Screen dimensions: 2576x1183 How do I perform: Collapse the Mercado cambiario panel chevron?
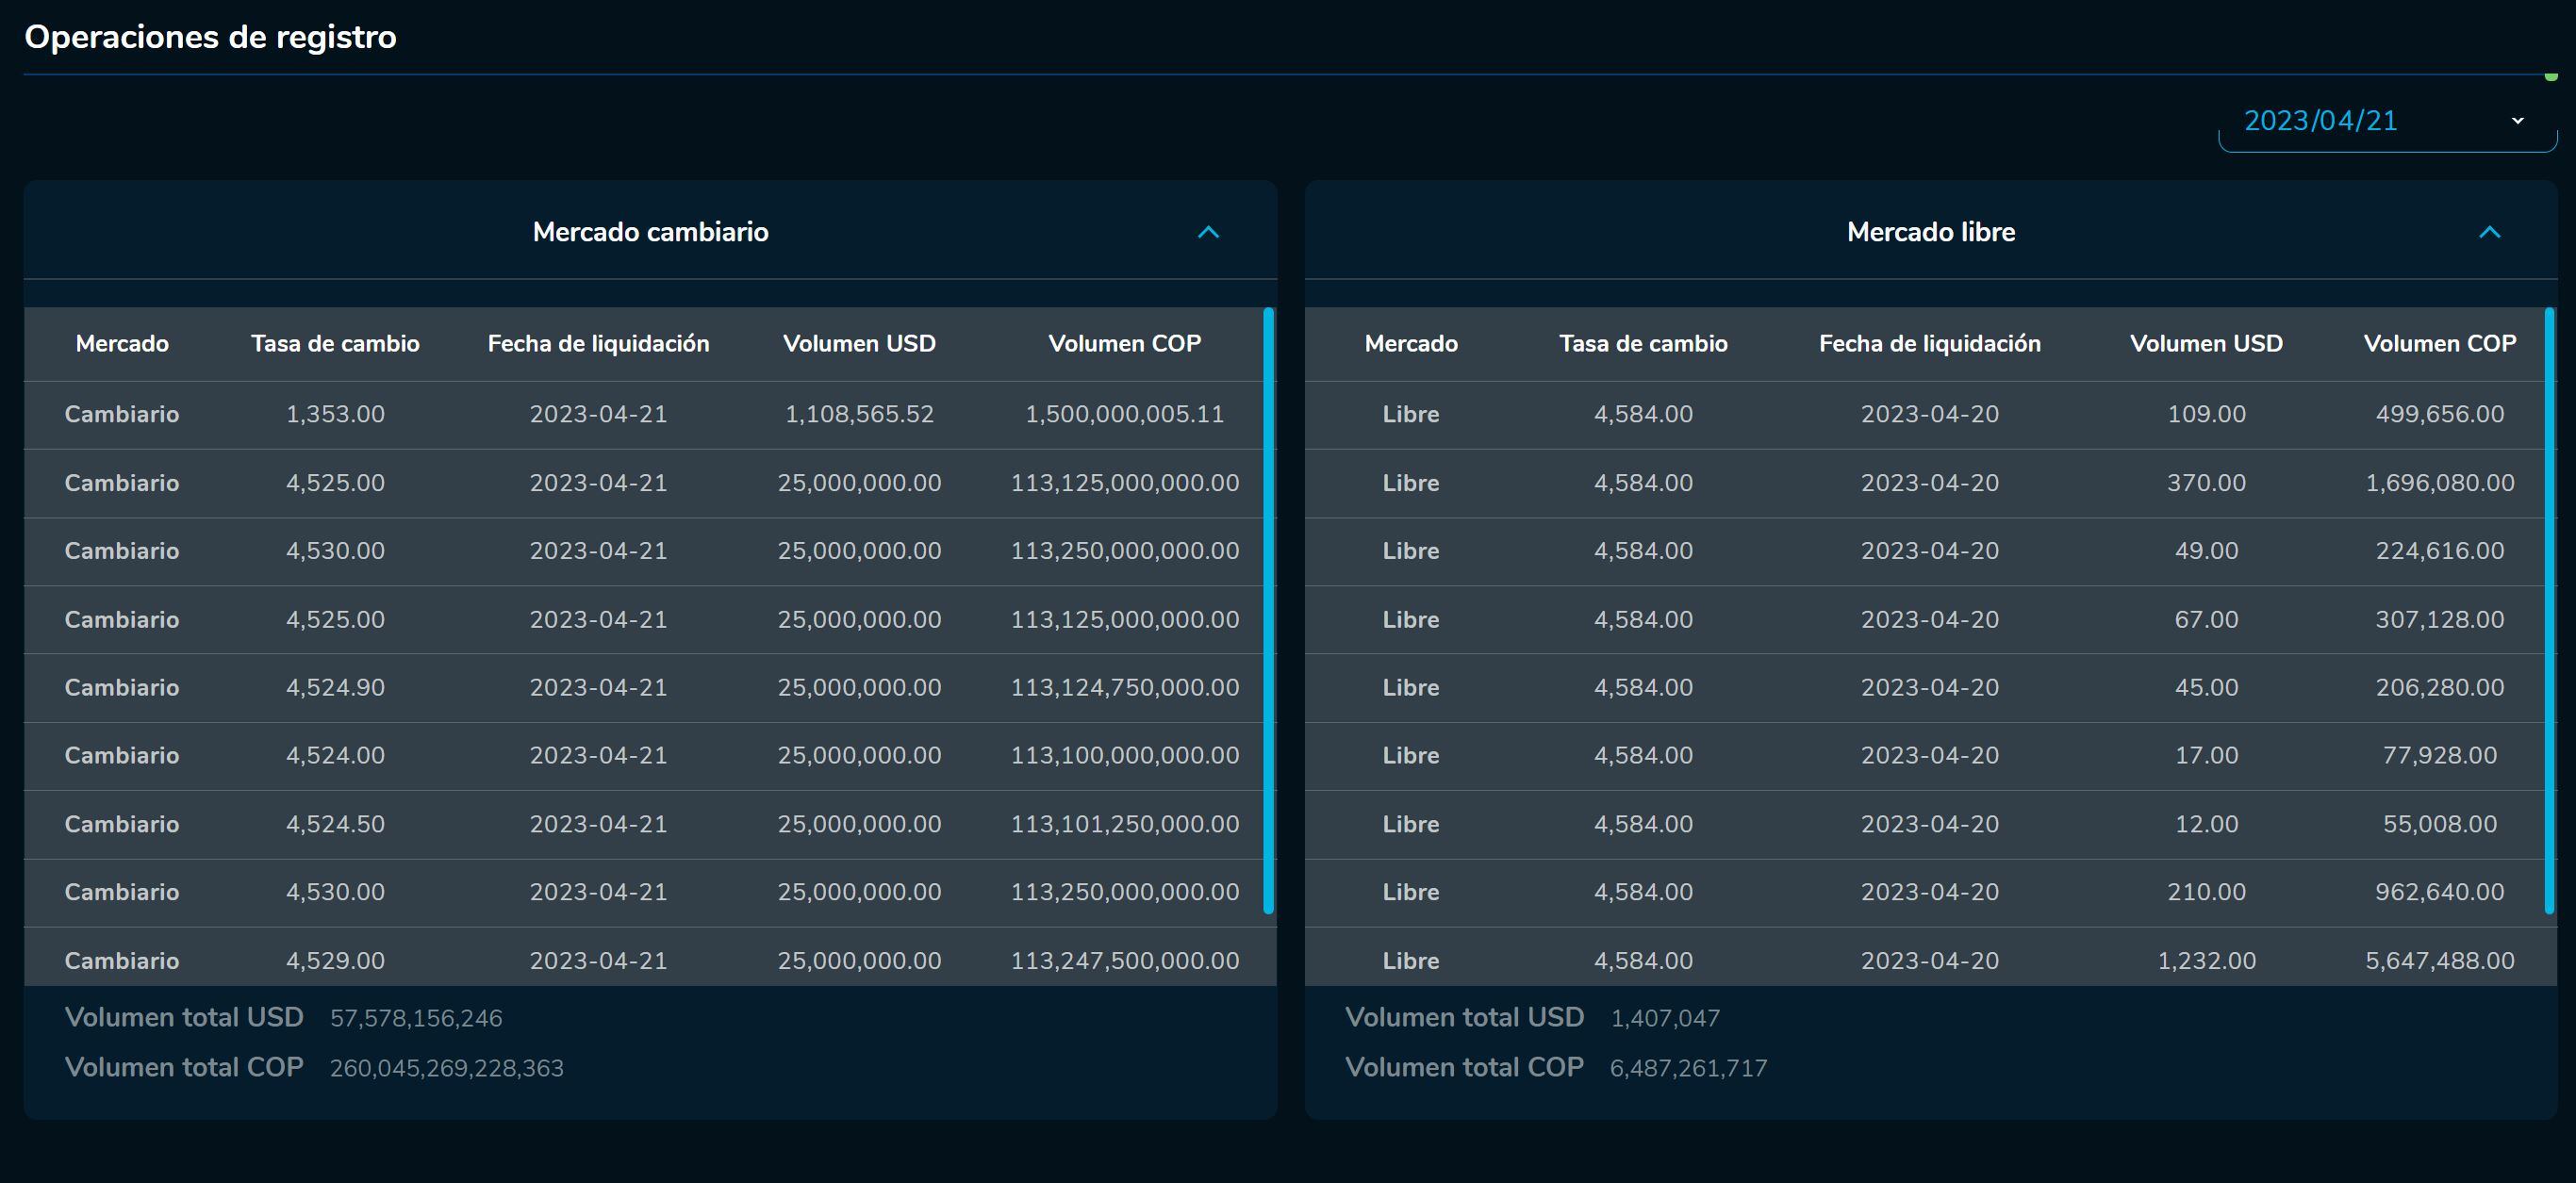pos(1208,232)
